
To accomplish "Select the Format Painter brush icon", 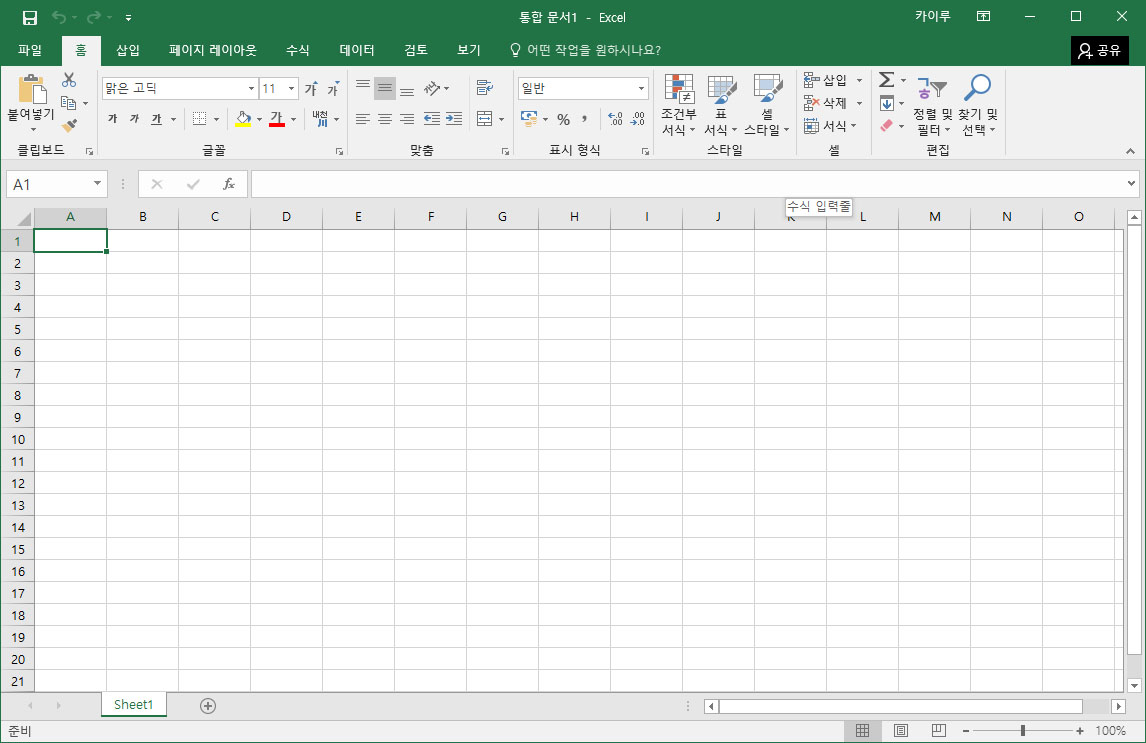I will click(x=69, y=125).
